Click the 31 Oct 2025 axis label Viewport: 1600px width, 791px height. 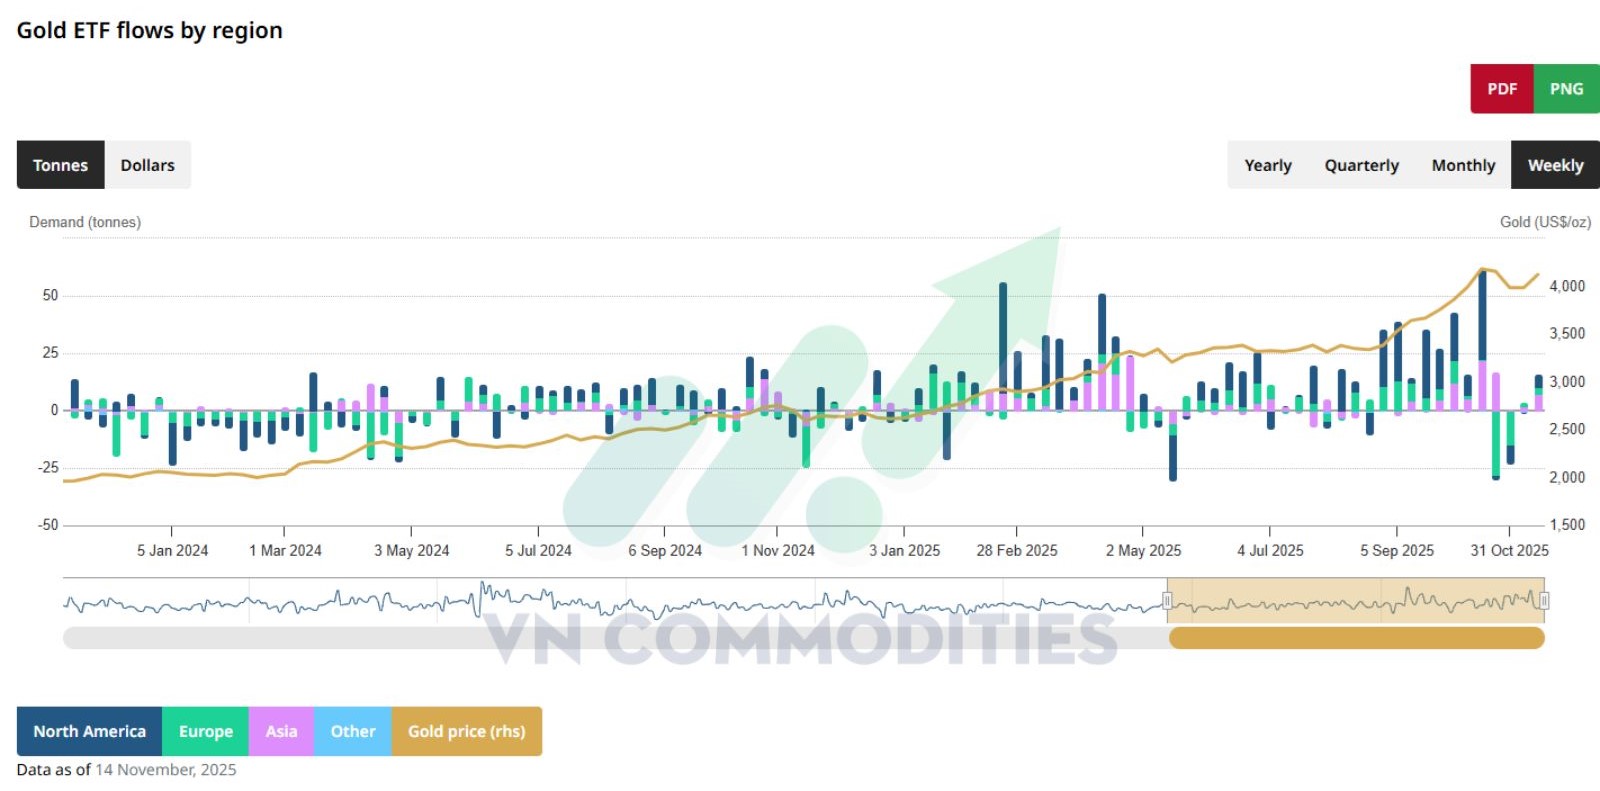pyautogui.click(x=1509, y=550)
